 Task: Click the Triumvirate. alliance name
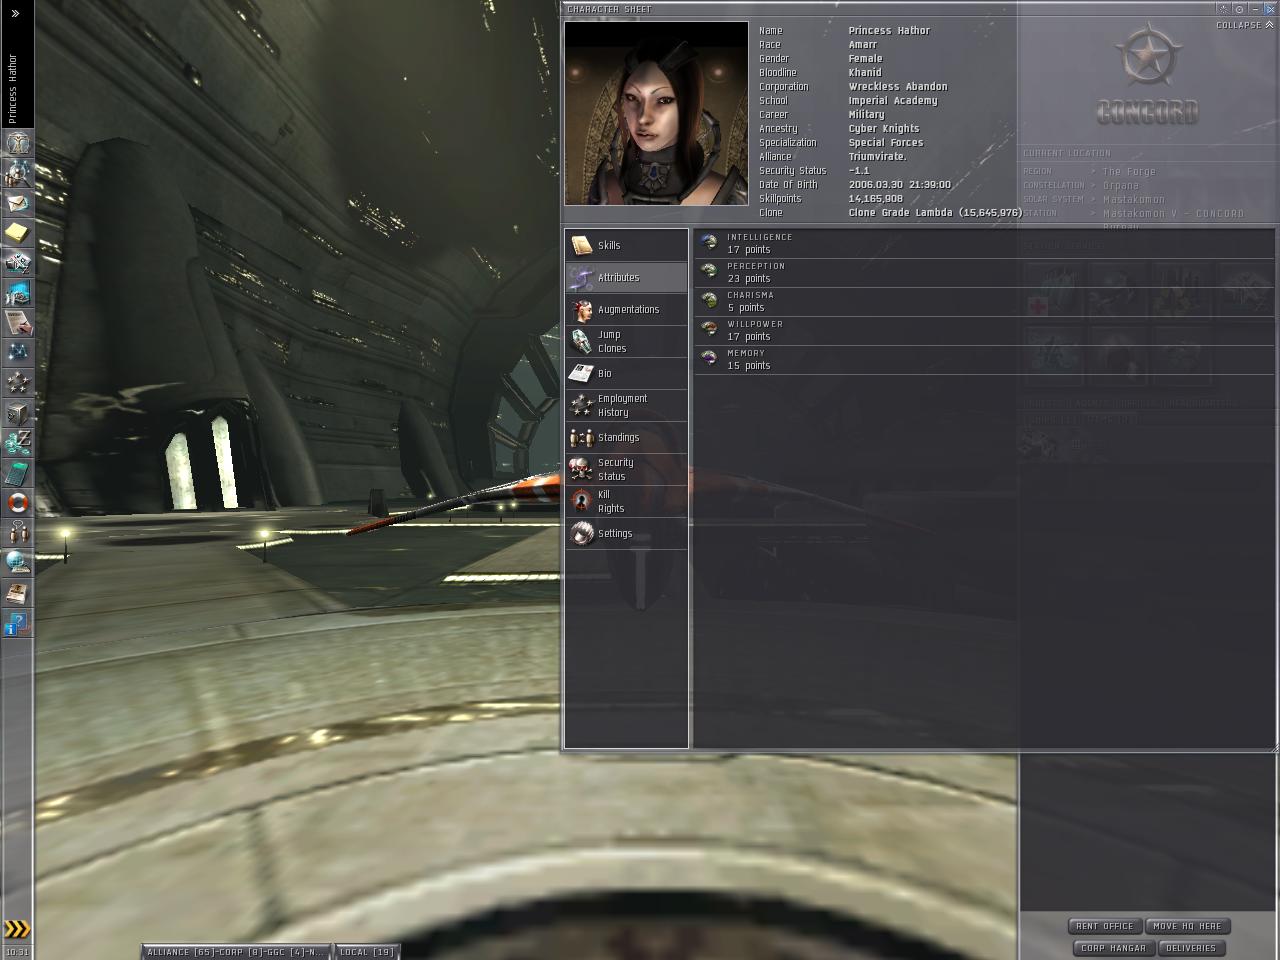coord(878,156)
